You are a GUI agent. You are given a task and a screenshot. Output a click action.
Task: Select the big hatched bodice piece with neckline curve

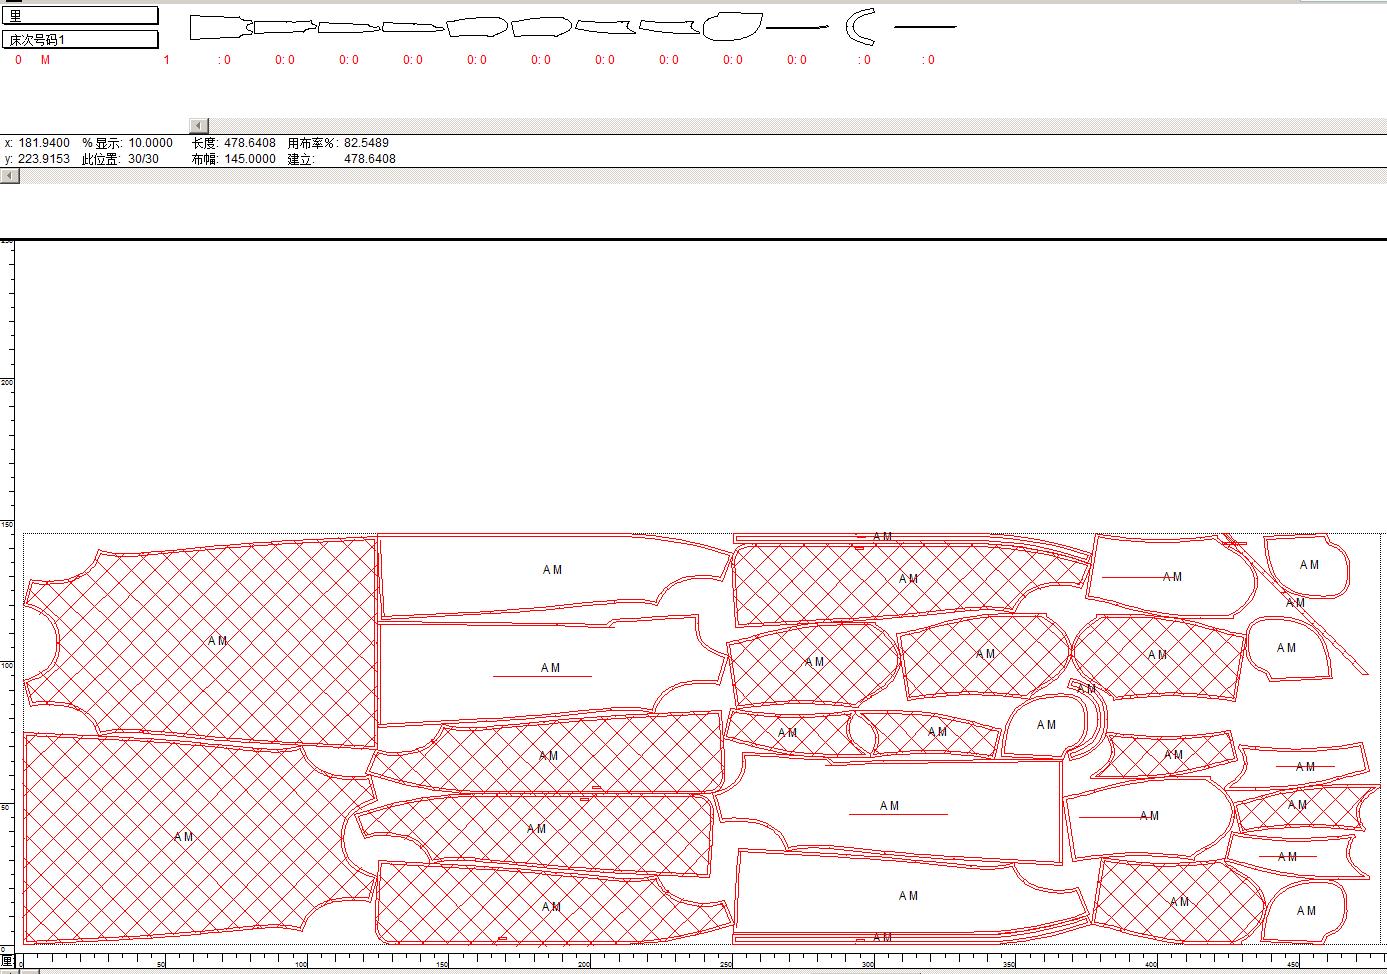coord(200,640)
